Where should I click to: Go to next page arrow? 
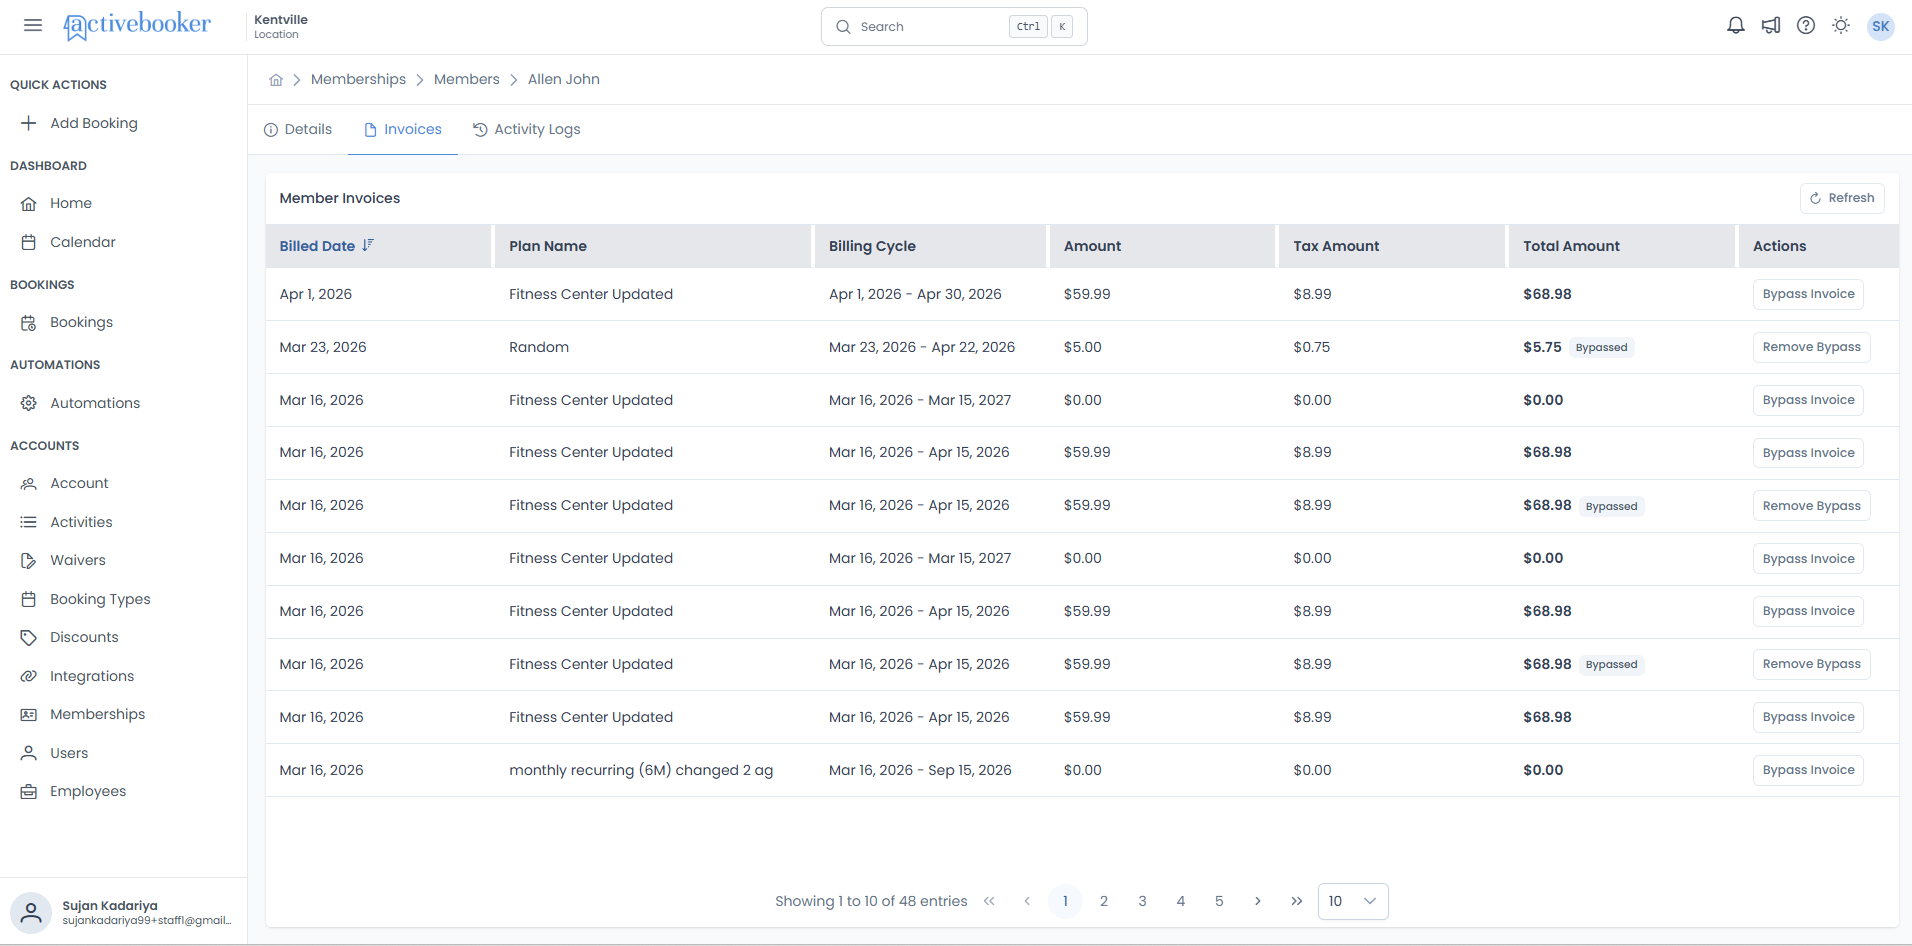pyautogui.click(x=1258, y=901)
